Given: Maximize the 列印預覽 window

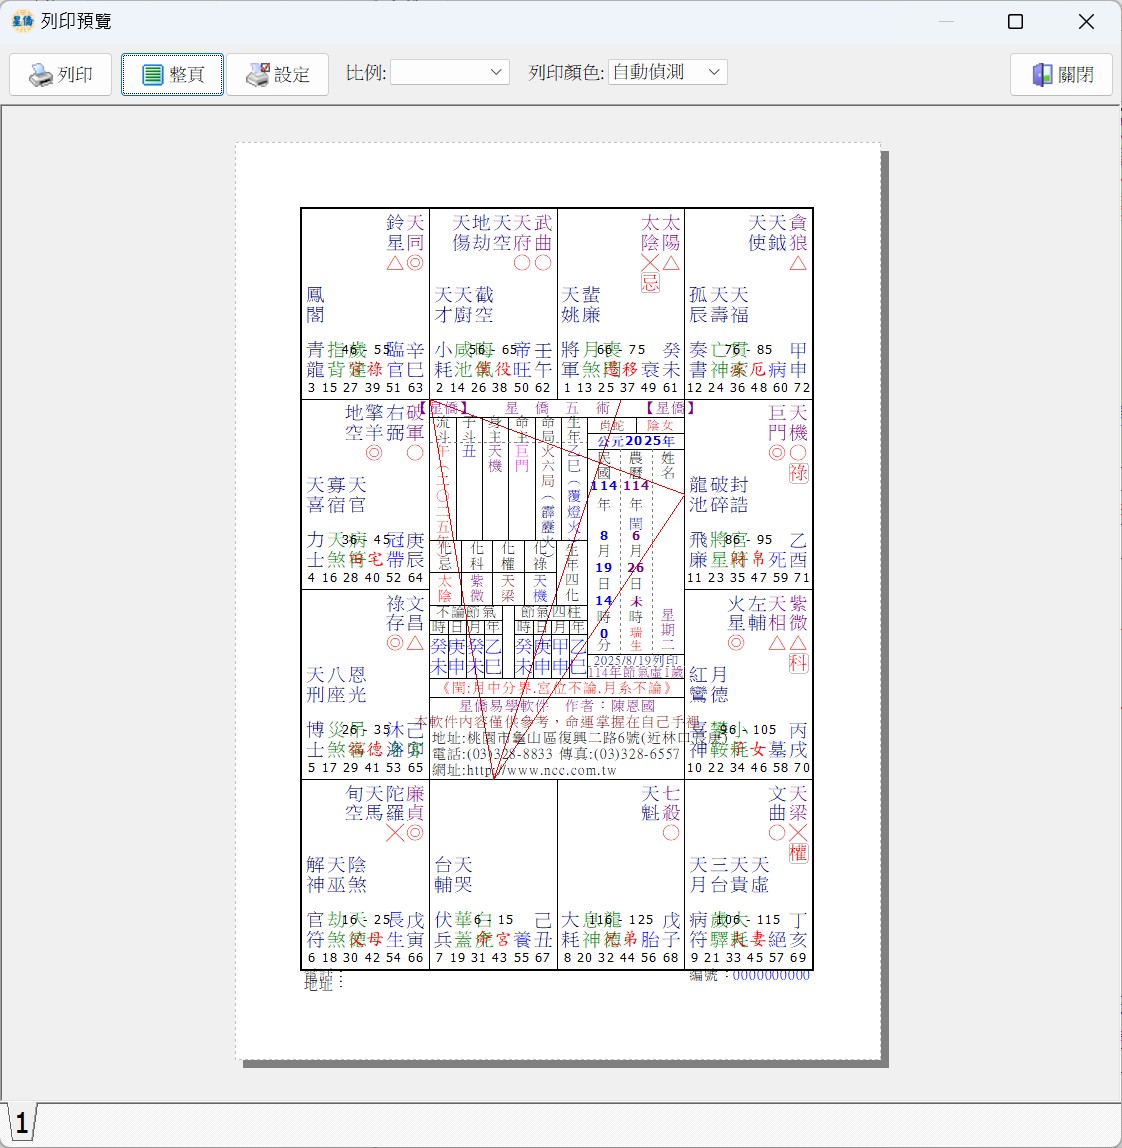Looking at the screenshot, I should 1015,21.
